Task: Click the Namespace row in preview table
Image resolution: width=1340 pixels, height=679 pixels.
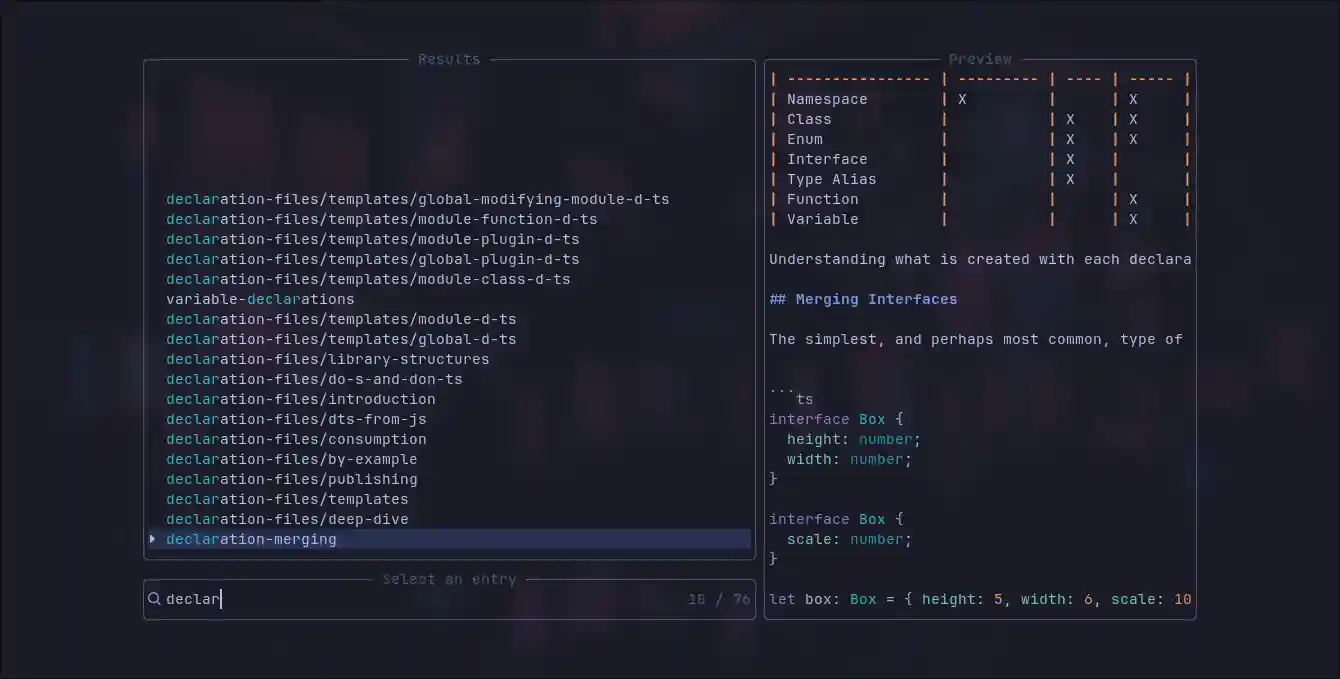Action: (827, 98)
